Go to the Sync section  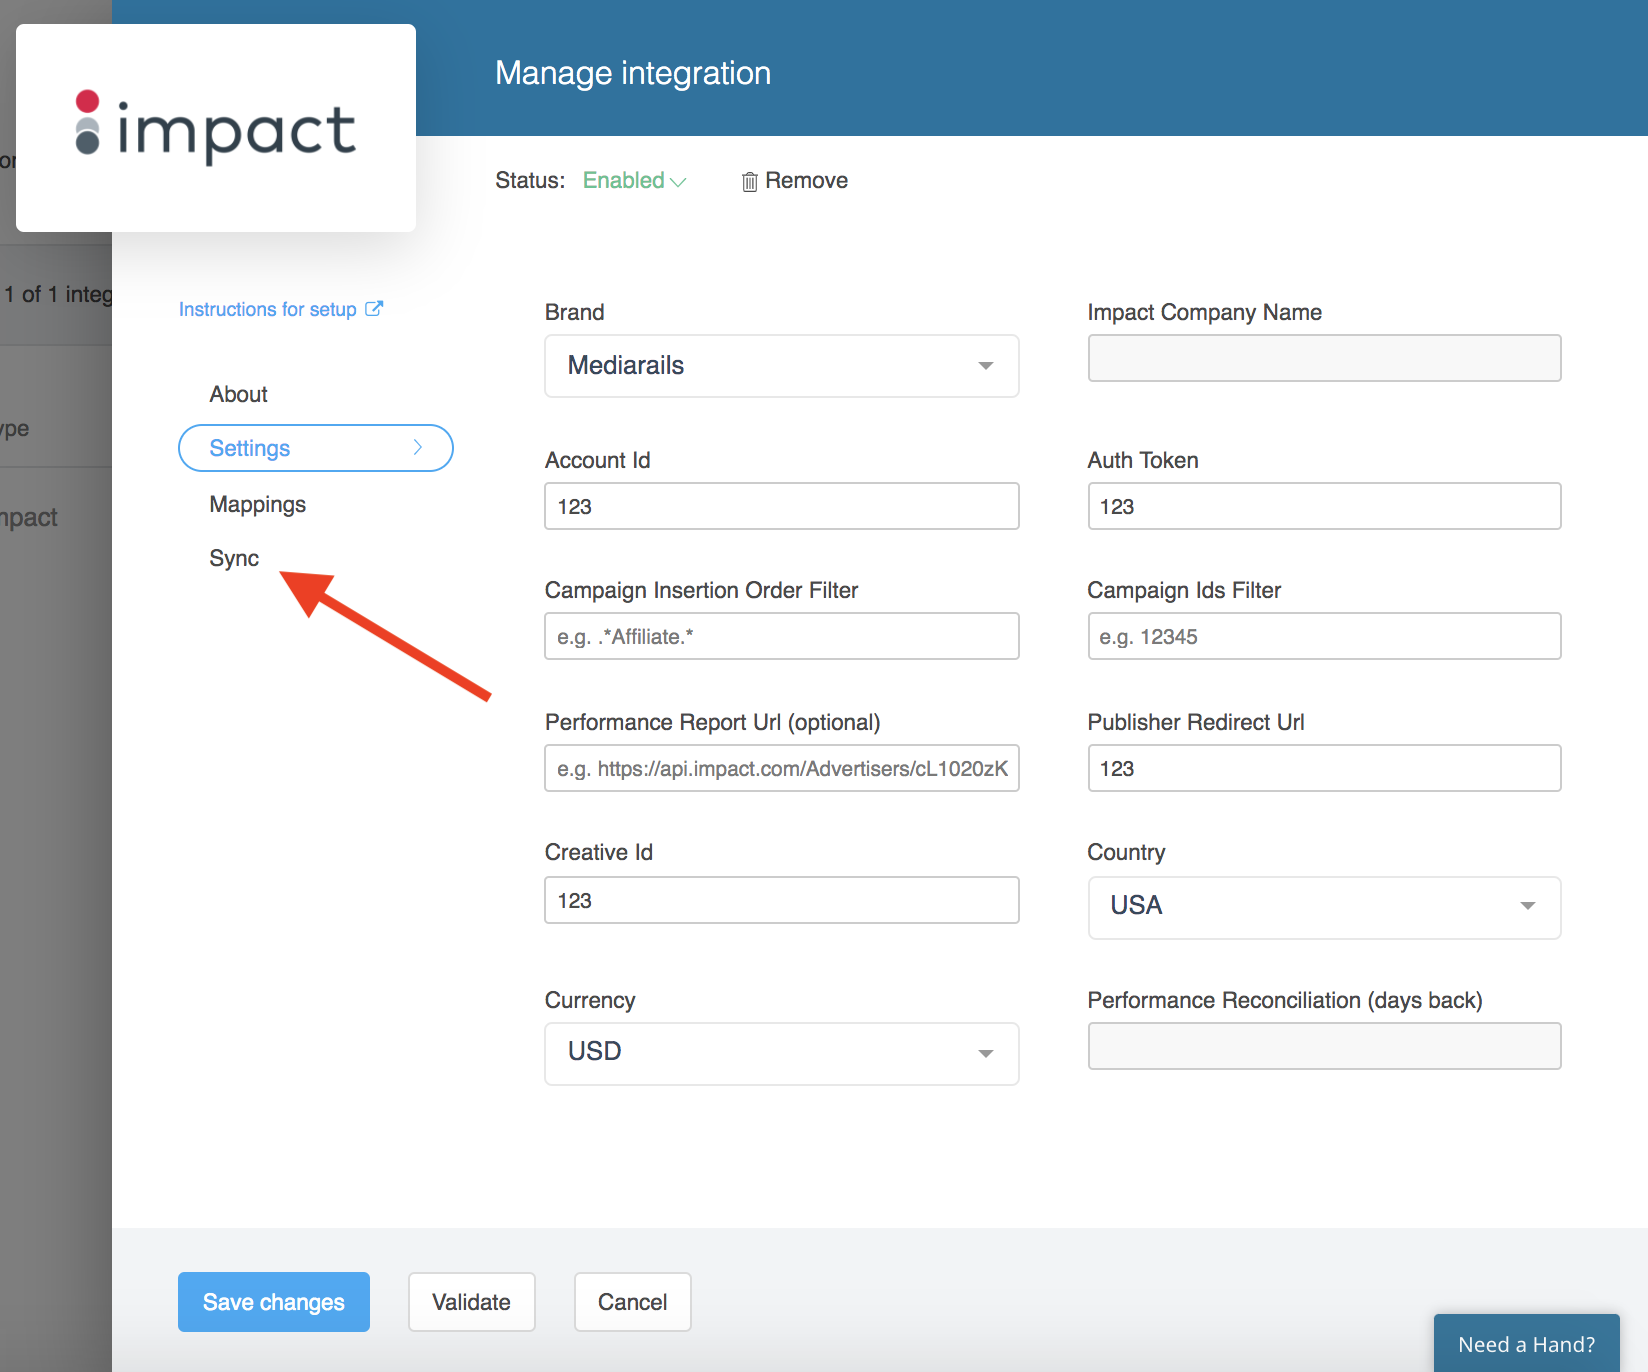click(x=234, y=558)
